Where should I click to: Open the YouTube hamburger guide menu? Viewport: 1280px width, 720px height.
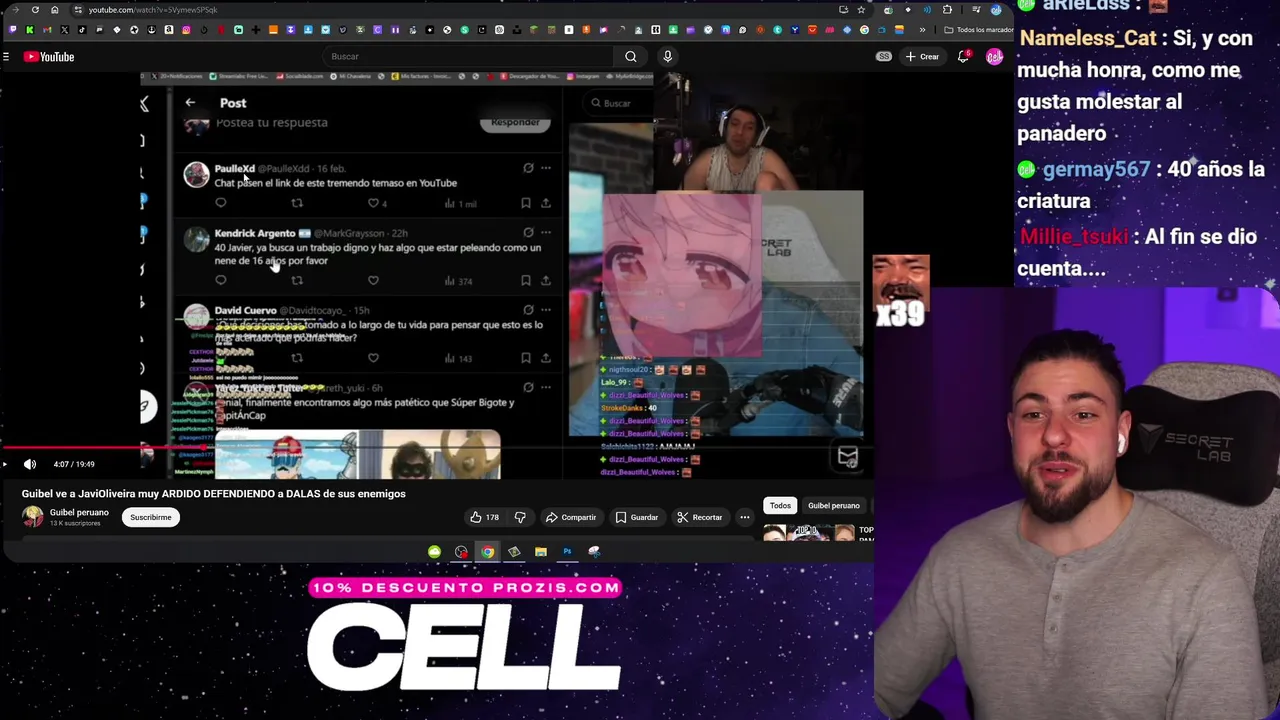pos(6,57)
